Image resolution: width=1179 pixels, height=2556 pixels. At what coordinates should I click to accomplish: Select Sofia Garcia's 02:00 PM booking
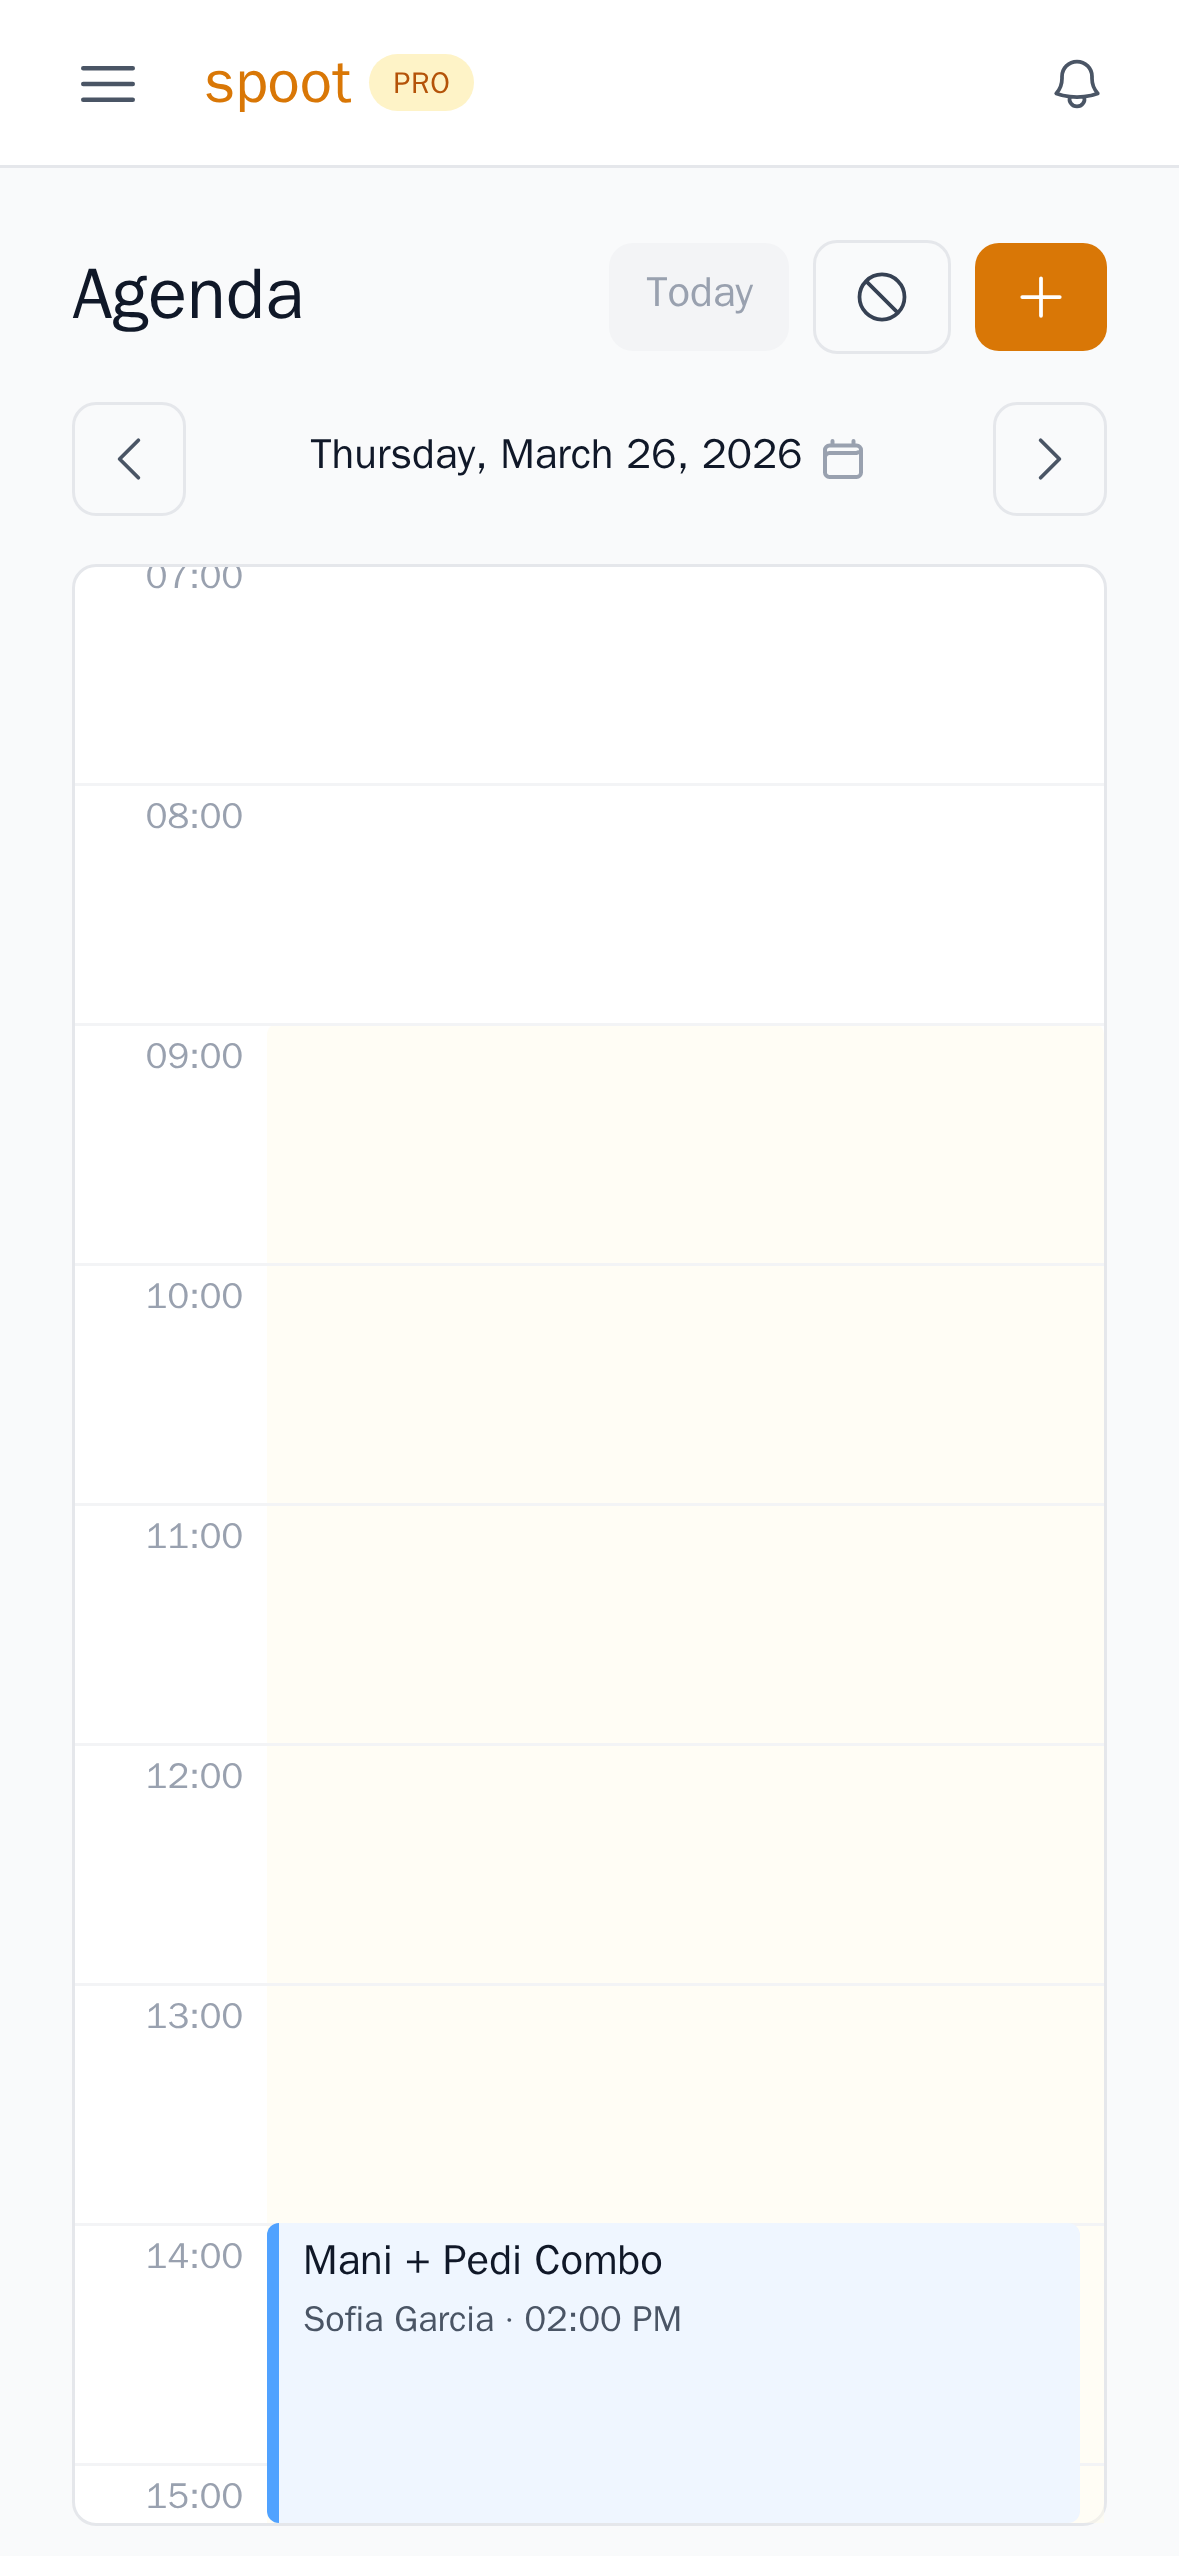(x=493, y=2318)
